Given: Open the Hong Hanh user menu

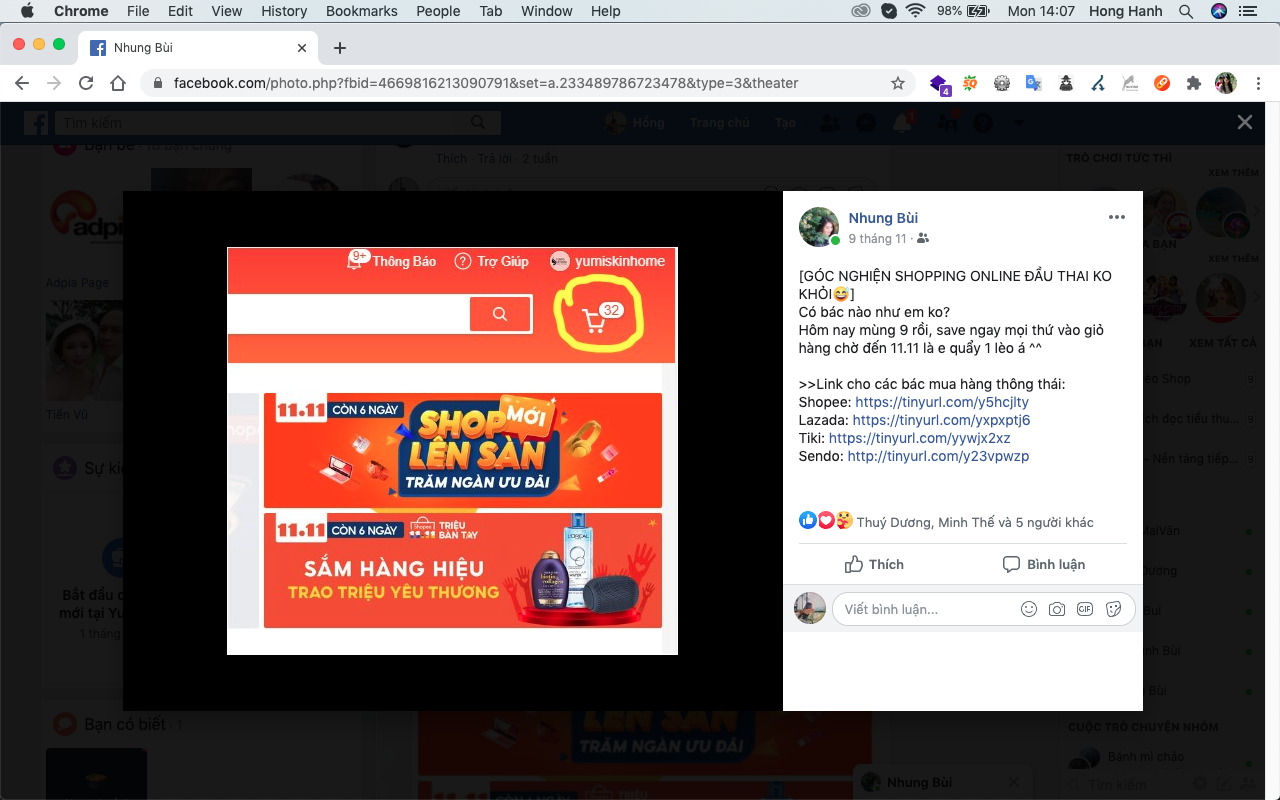Looking at the screenshot, I should pos(1127,11).
